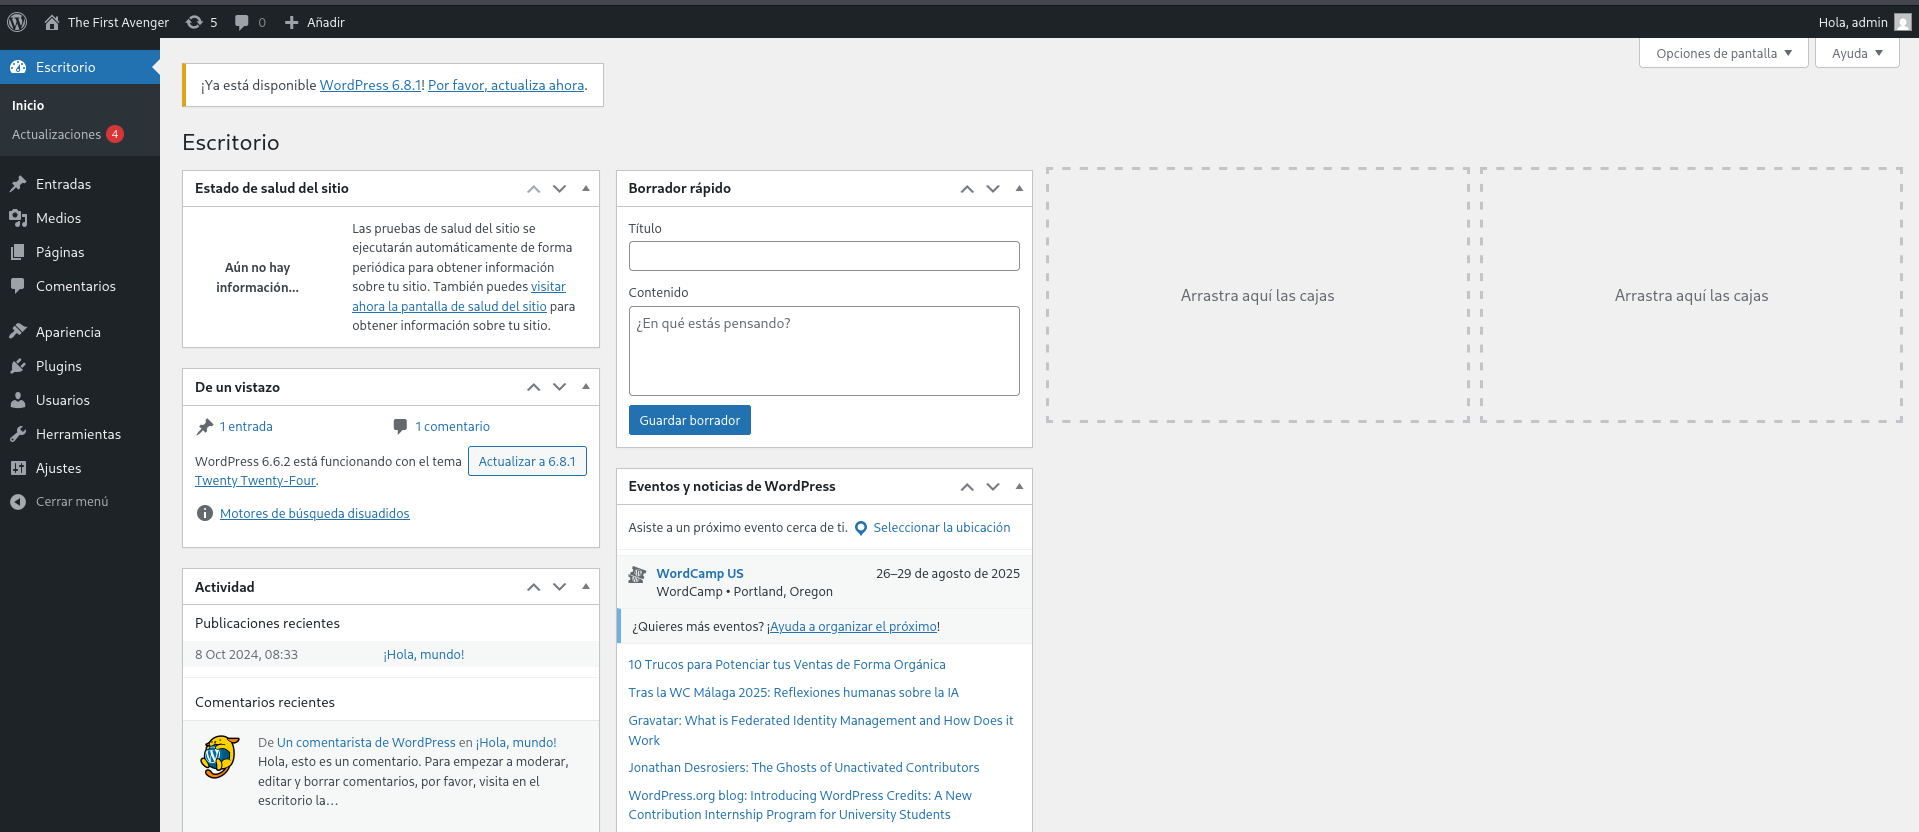
Task: Open Inicio submenu item
Action: [28, 105]
